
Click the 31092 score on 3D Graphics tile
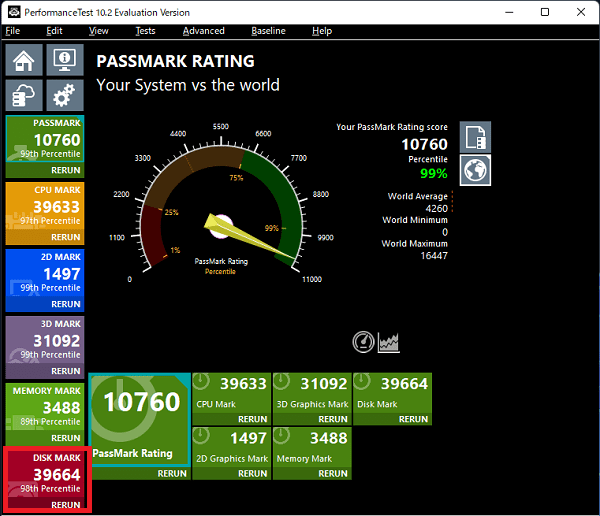(324, 384)
